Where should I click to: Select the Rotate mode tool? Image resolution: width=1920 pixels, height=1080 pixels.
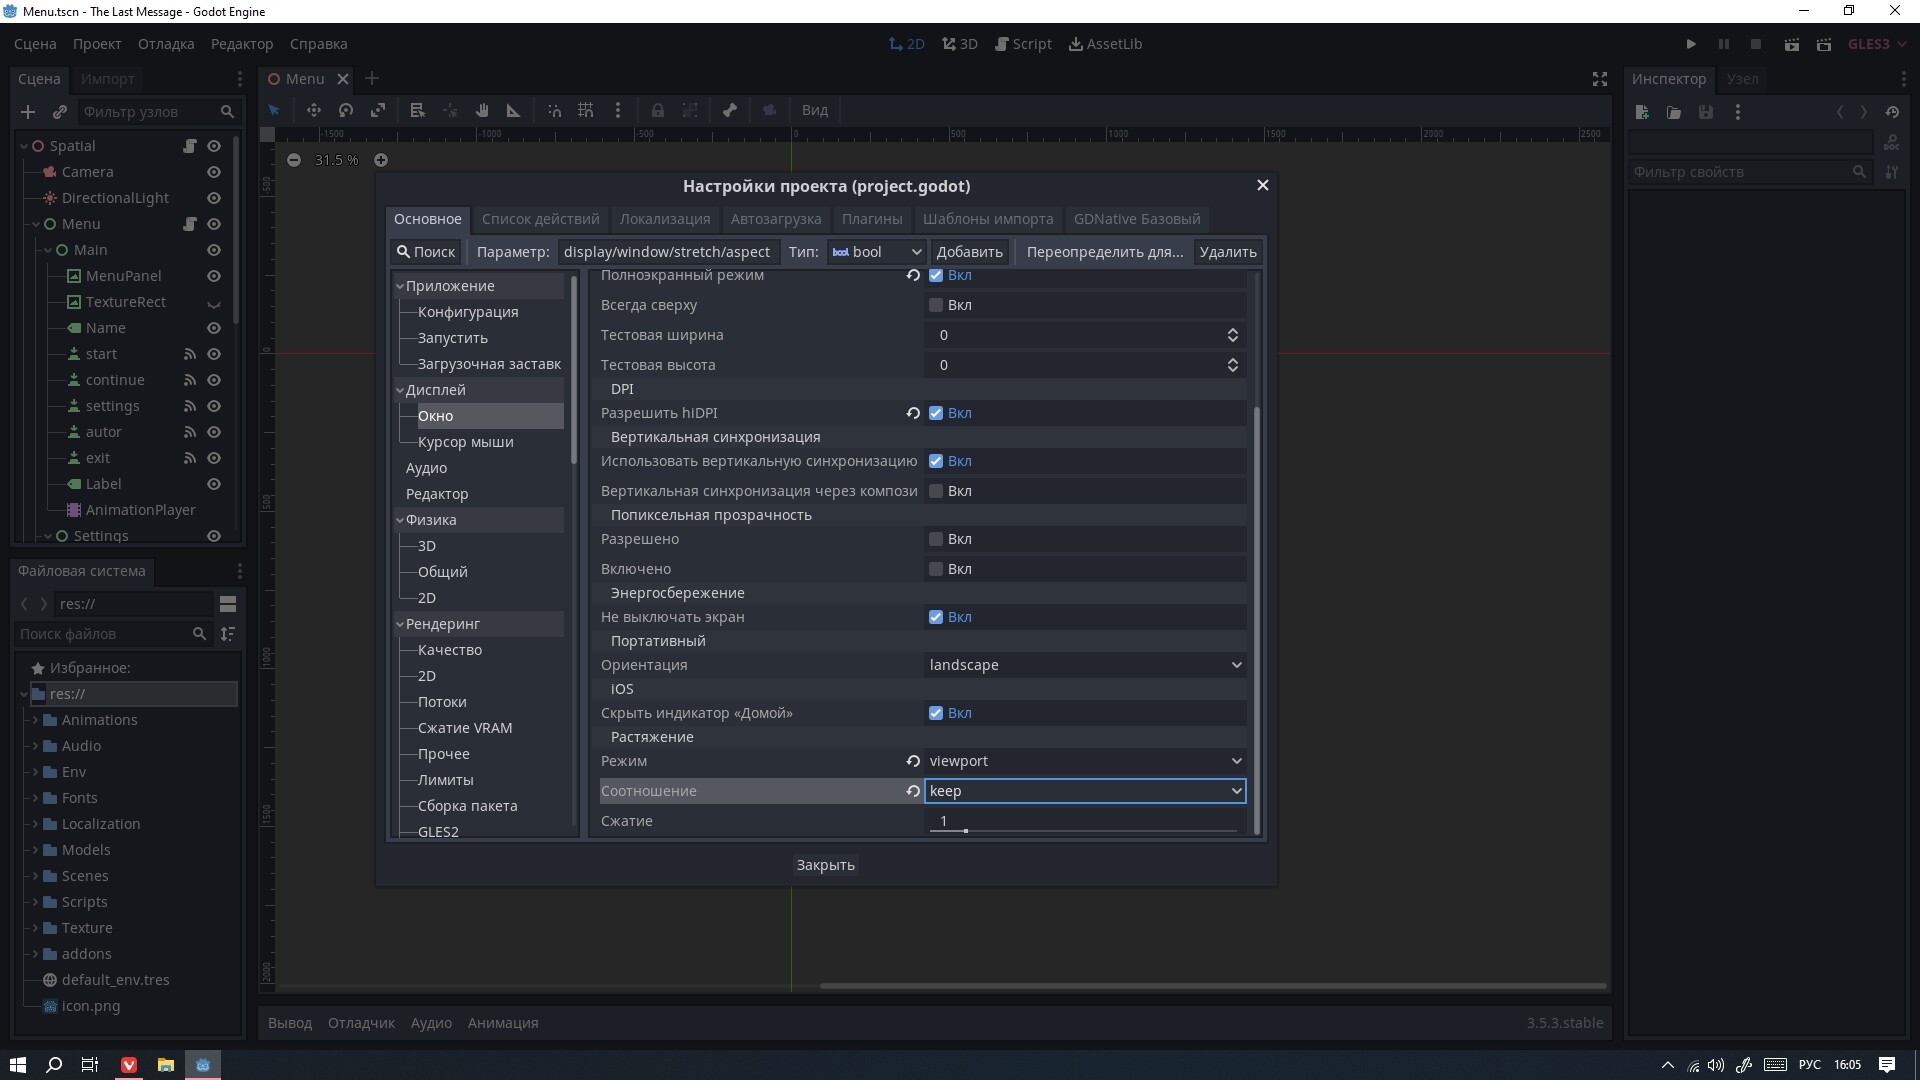(346, 110)
